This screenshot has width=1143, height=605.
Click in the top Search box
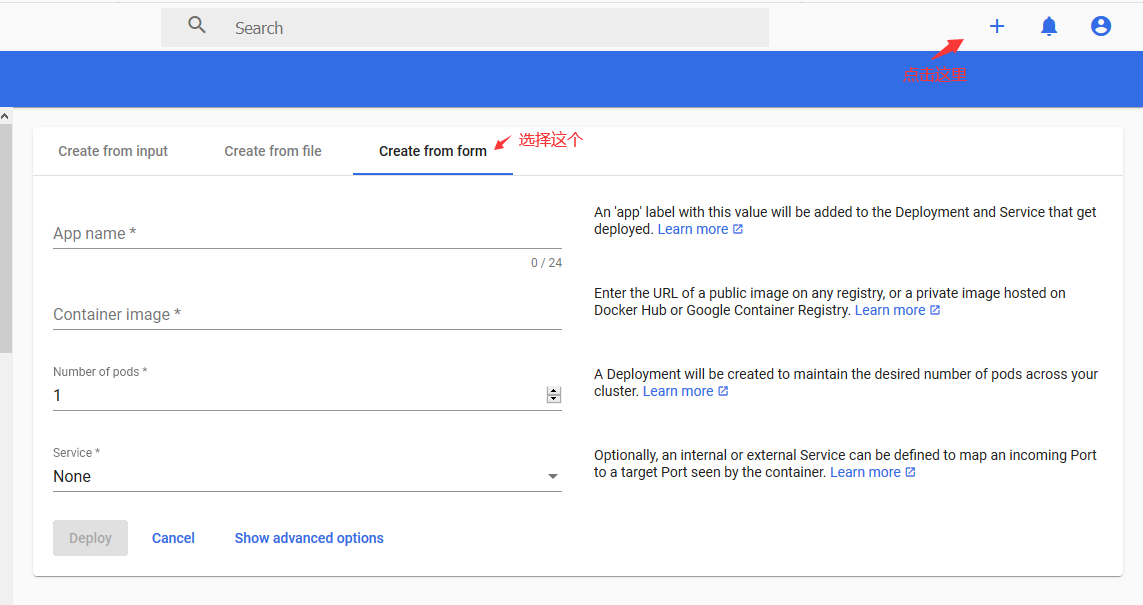pyautogui.click(x=490, y=28)
